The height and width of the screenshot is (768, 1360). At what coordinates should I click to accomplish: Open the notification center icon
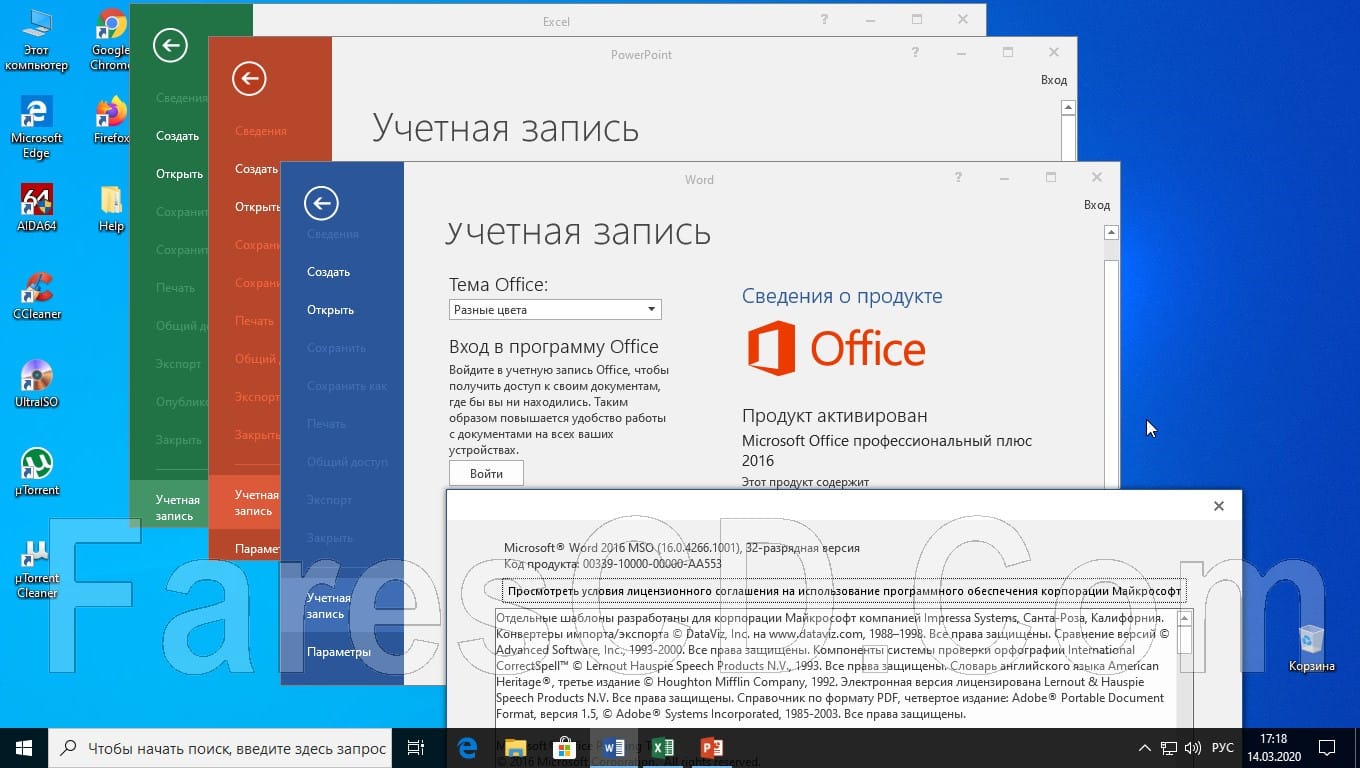(x=1327, y=748)
